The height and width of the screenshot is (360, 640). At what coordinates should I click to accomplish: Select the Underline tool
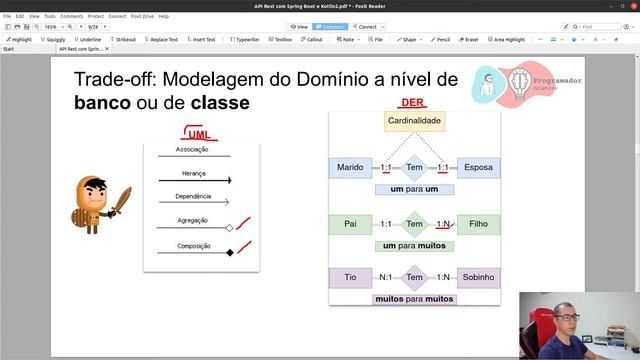pos(87,40)
